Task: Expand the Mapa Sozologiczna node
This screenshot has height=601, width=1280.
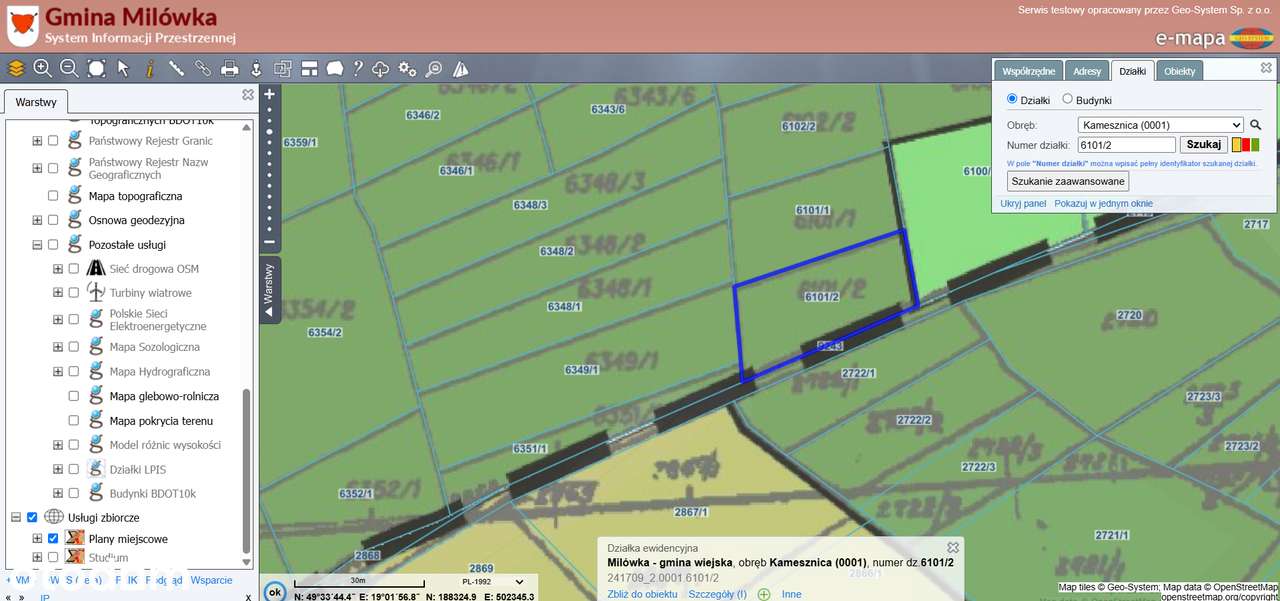Action: tap(57, 347)
